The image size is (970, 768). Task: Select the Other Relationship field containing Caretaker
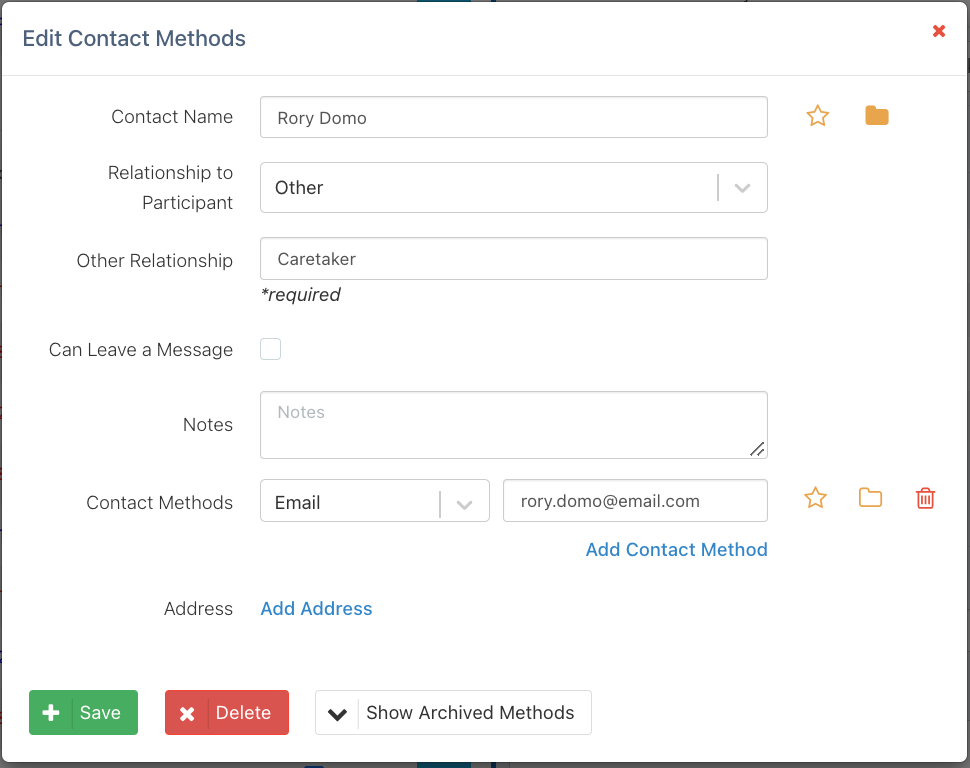[513, 259]
